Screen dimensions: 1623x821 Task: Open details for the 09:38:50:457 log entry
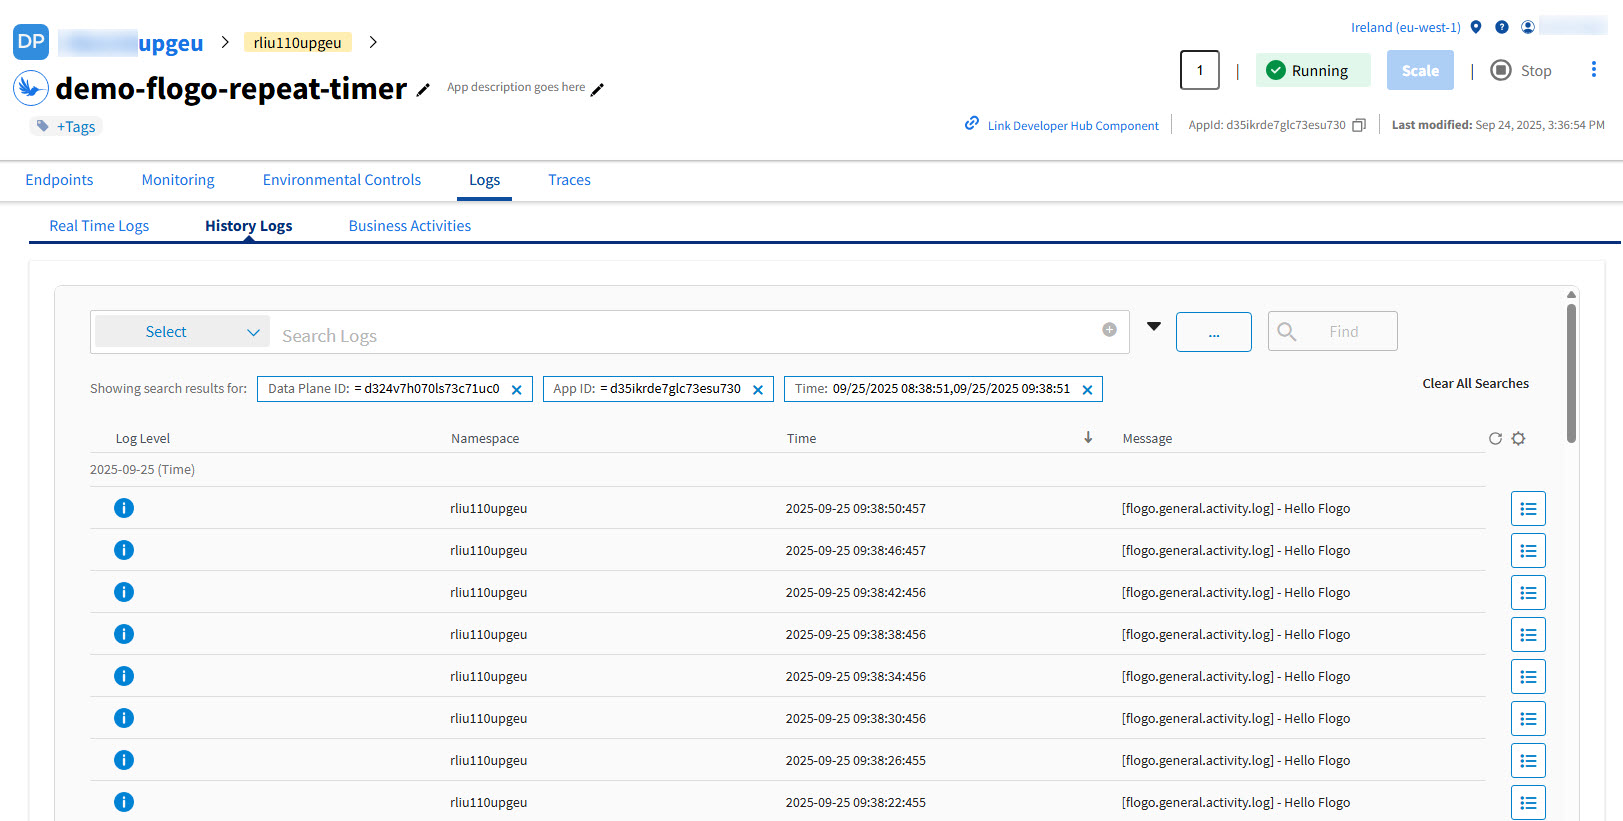1527,509
